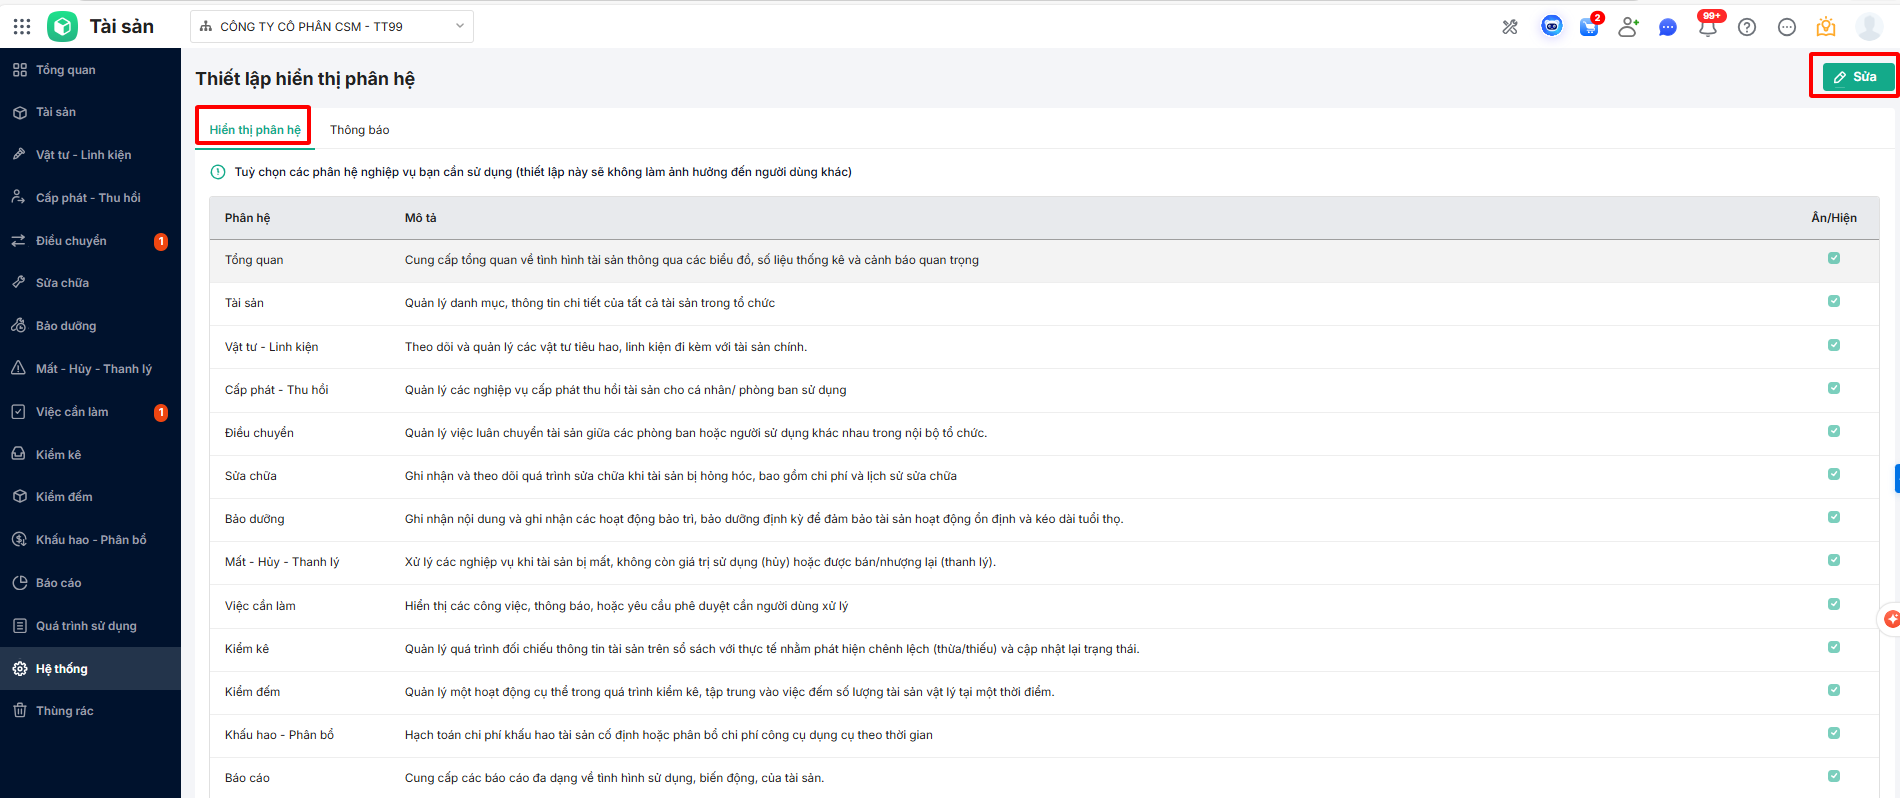Click the add user icon
Screen dimensions: 1900x798
1628,27
